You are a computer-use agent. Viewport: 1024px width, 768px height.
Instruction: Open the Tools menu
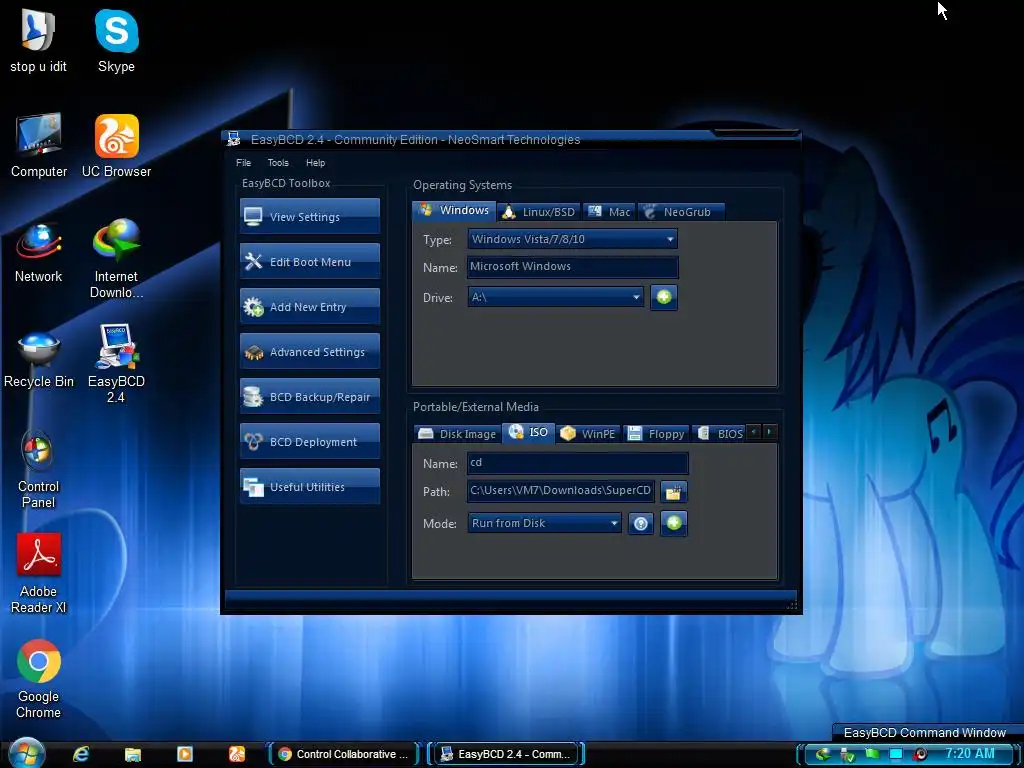[x=278, y=163]
